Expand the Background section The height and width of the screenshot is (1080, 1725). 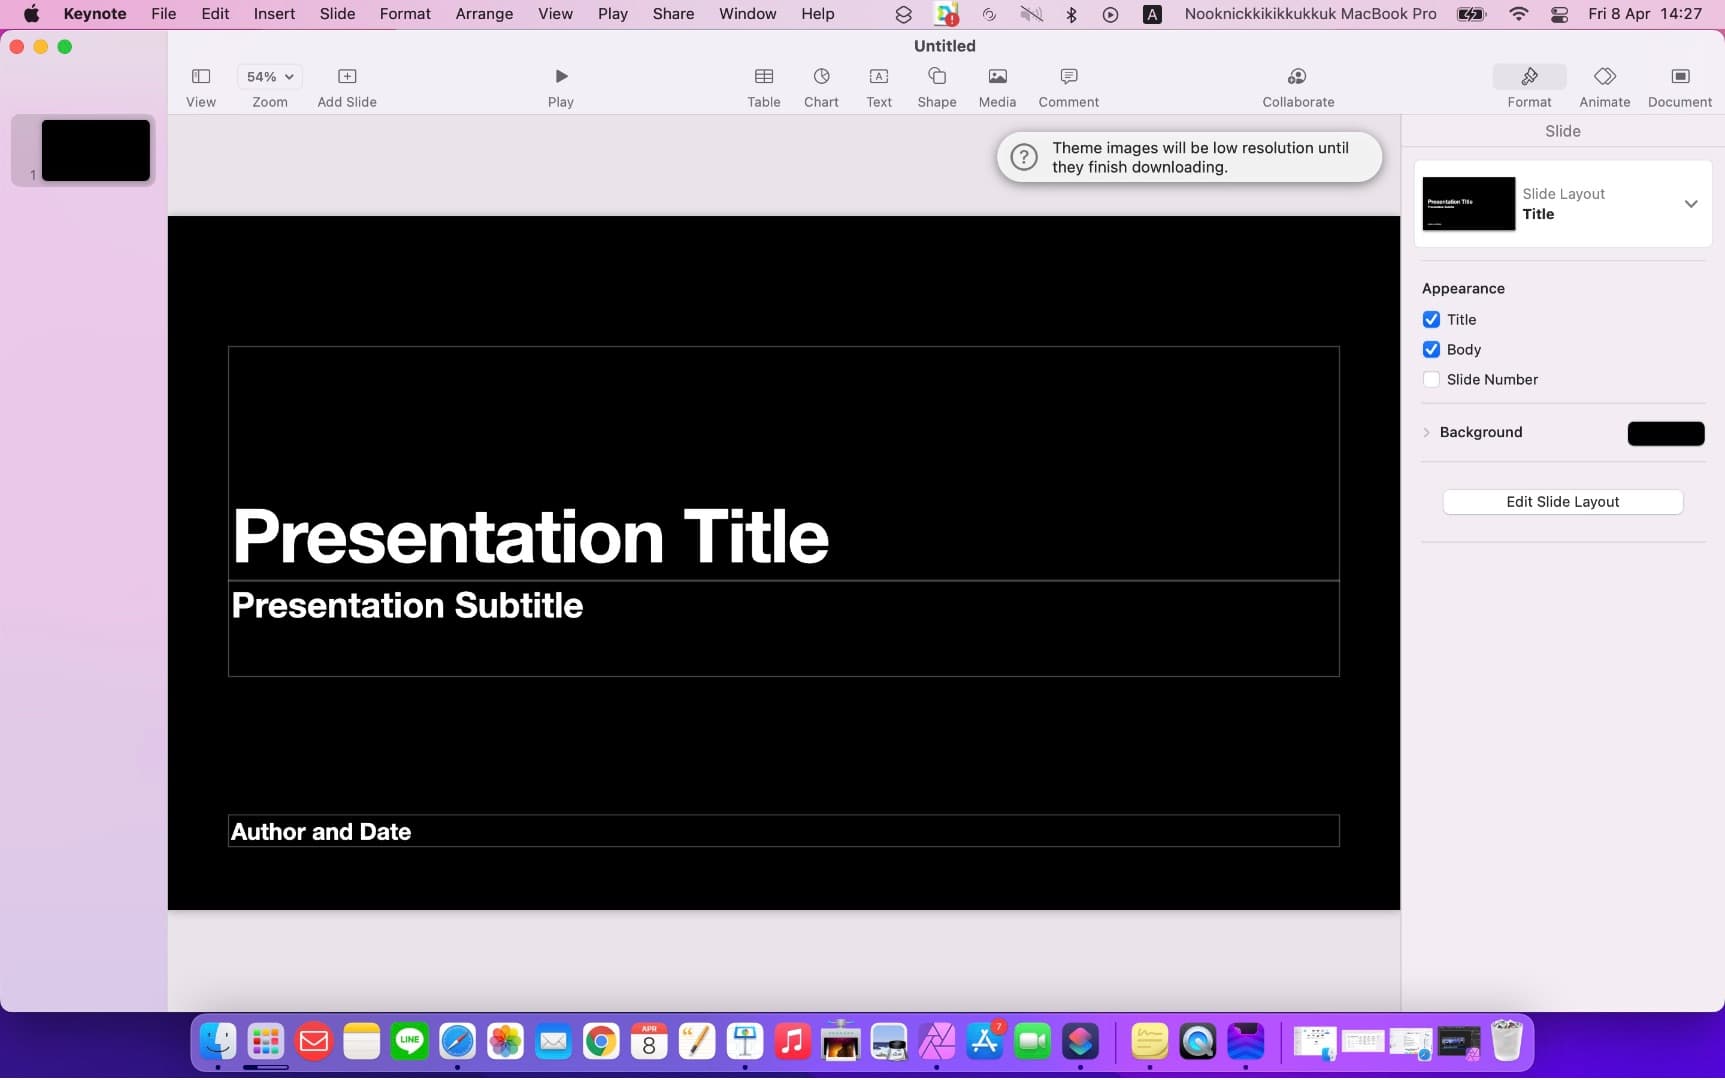tap(1427, 433)
